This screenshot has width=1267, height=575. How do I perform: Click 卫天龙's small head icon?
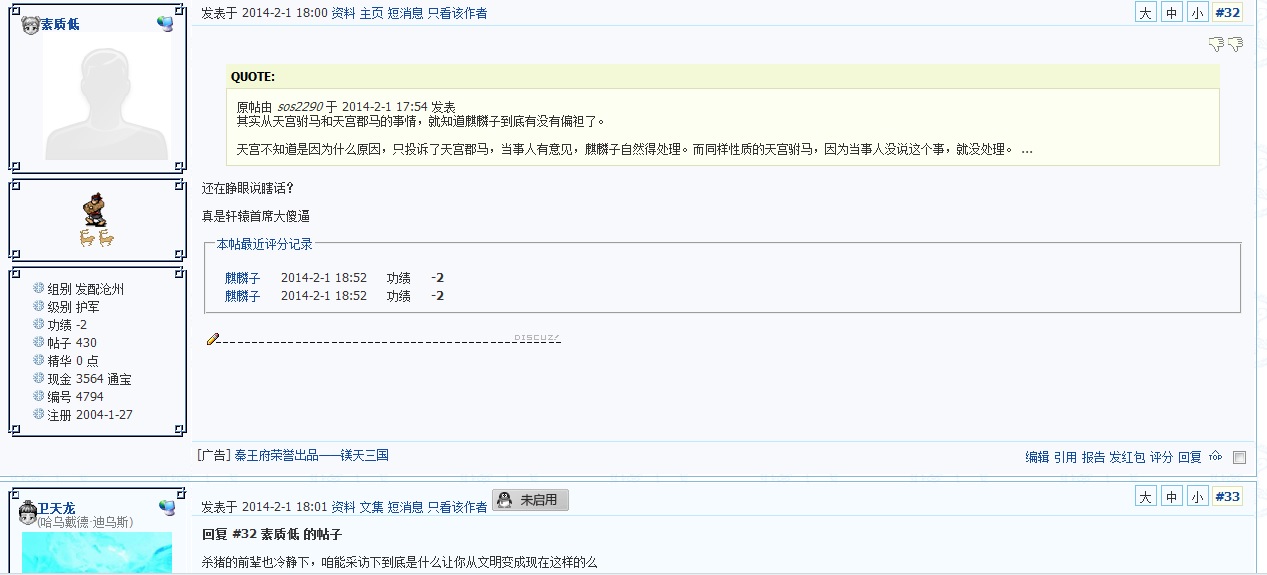click(28, 514)
